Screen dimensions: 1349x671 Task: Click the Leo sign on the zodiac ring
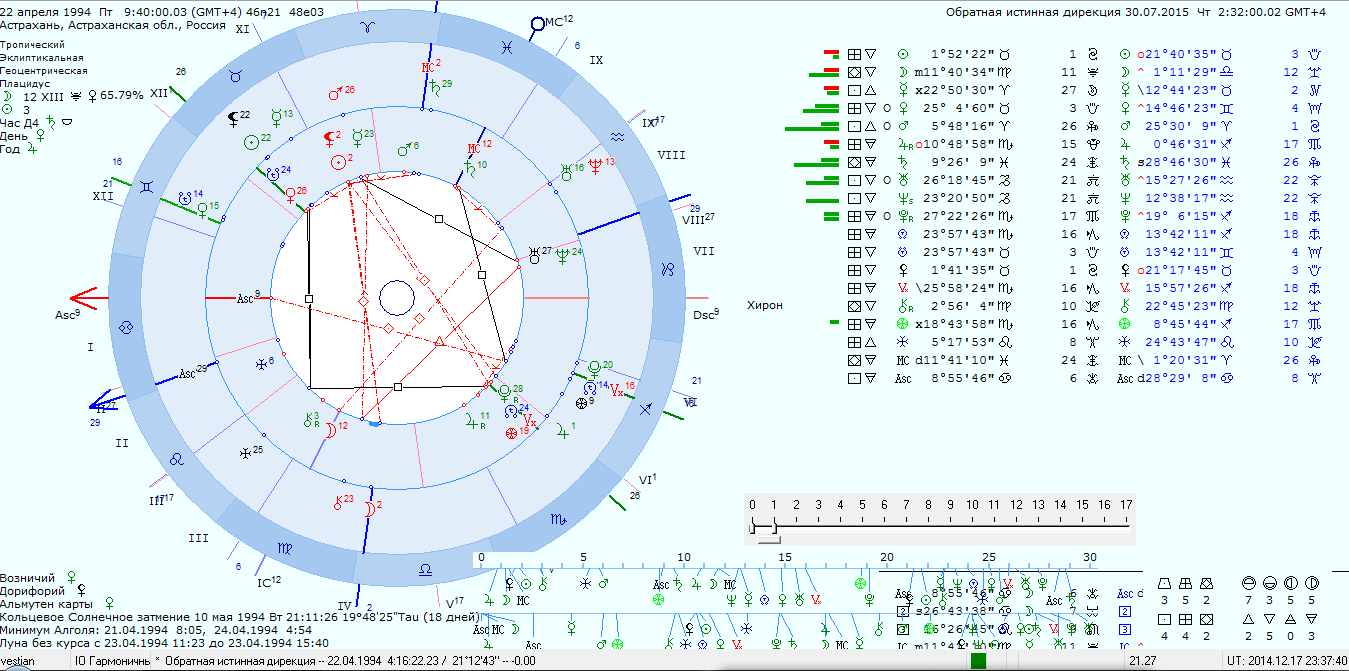[176, 460]
